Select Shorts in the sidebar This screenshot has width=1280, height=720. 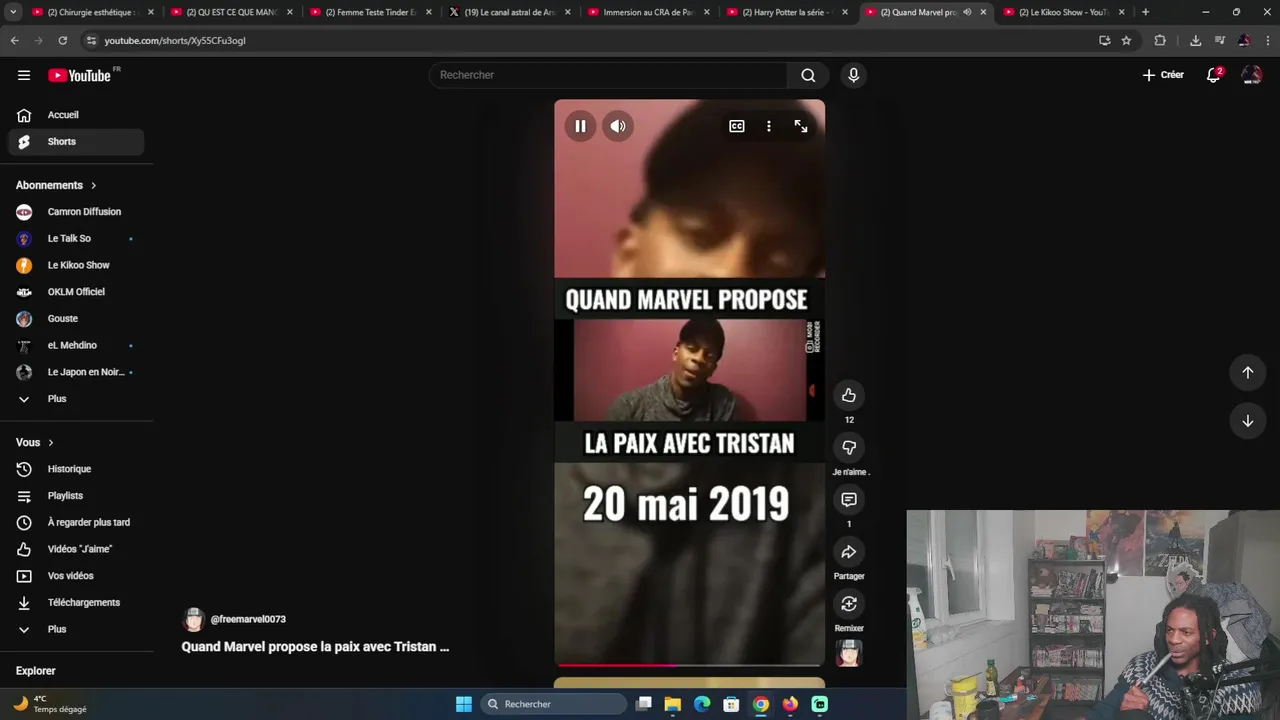[x=76, y=142]
